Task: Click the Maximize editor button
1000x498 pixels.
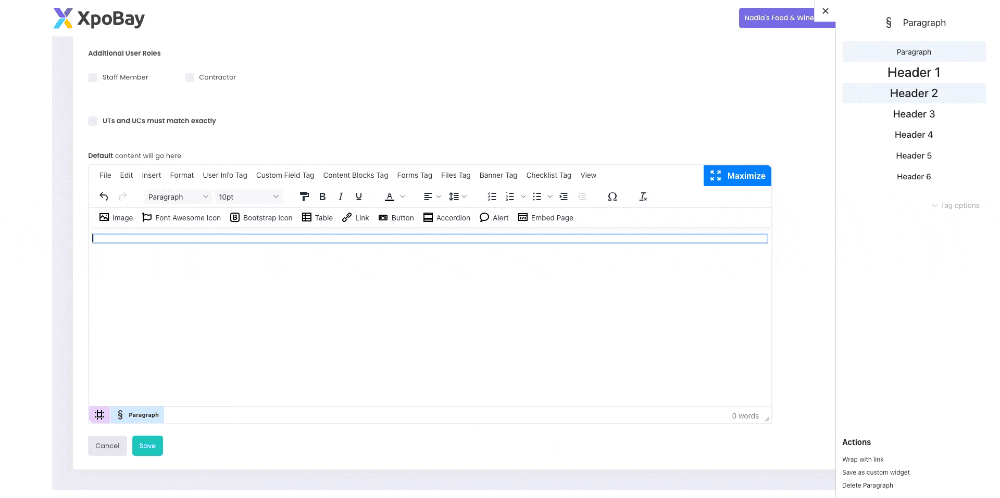Action: (737, 176)
